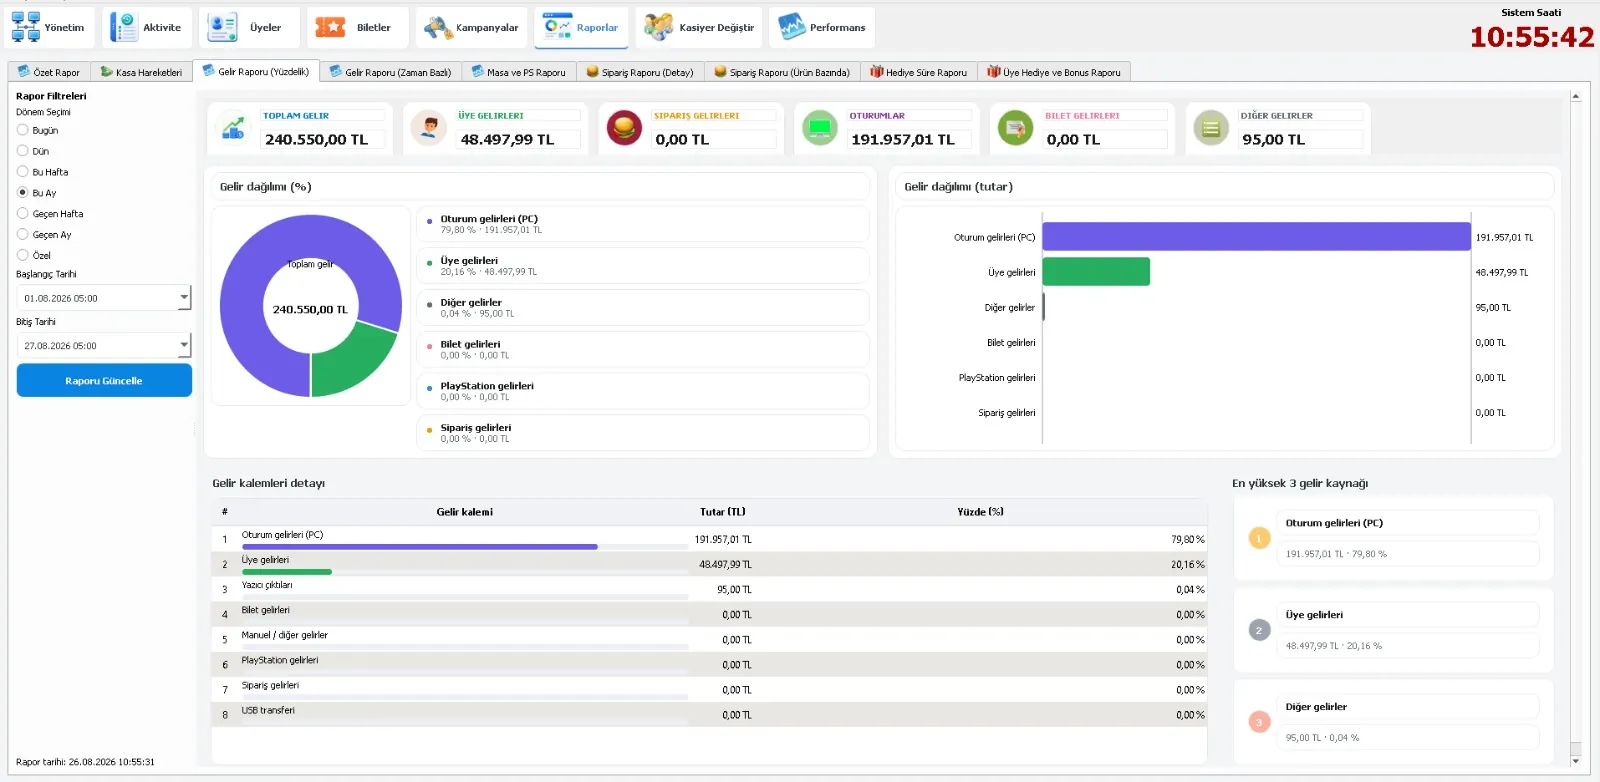Screen dimensions: 1600x782
Task: Click the purple Oturum gelirleri bar
Action: click(1256, 237)
